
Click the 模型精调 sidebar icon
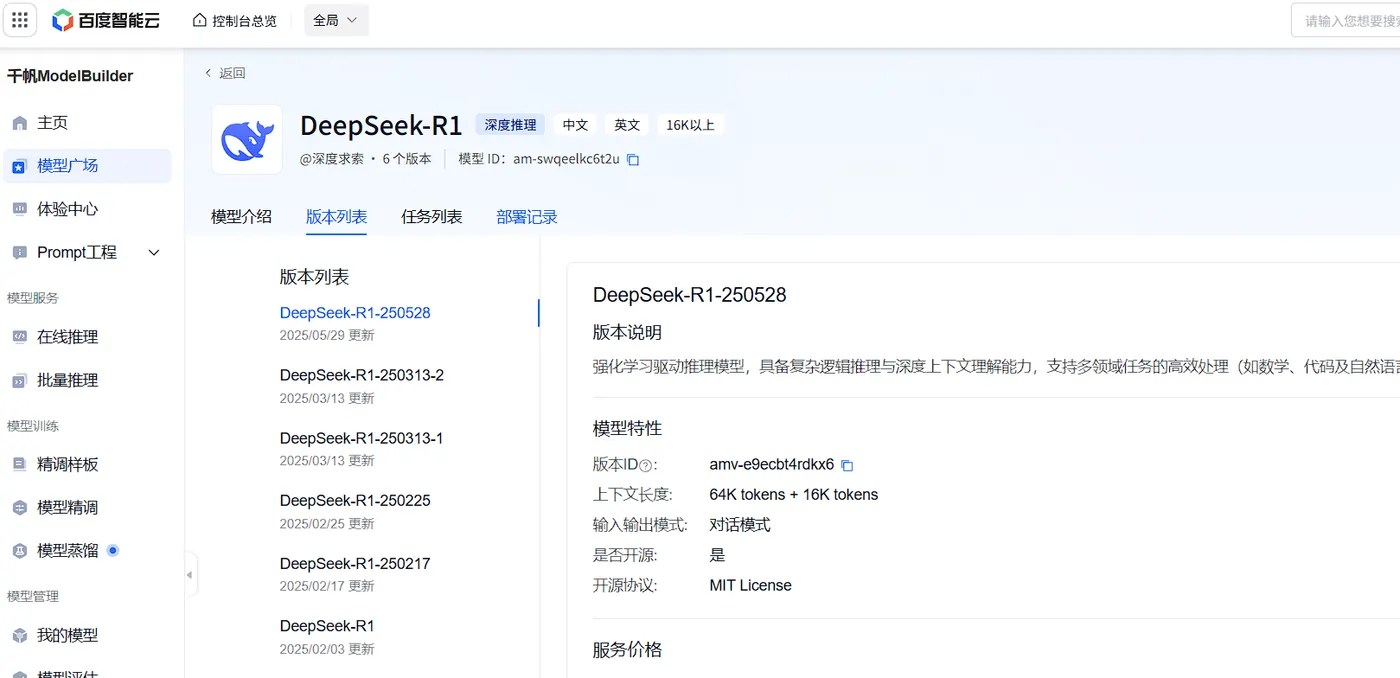(x=19, y=508)
